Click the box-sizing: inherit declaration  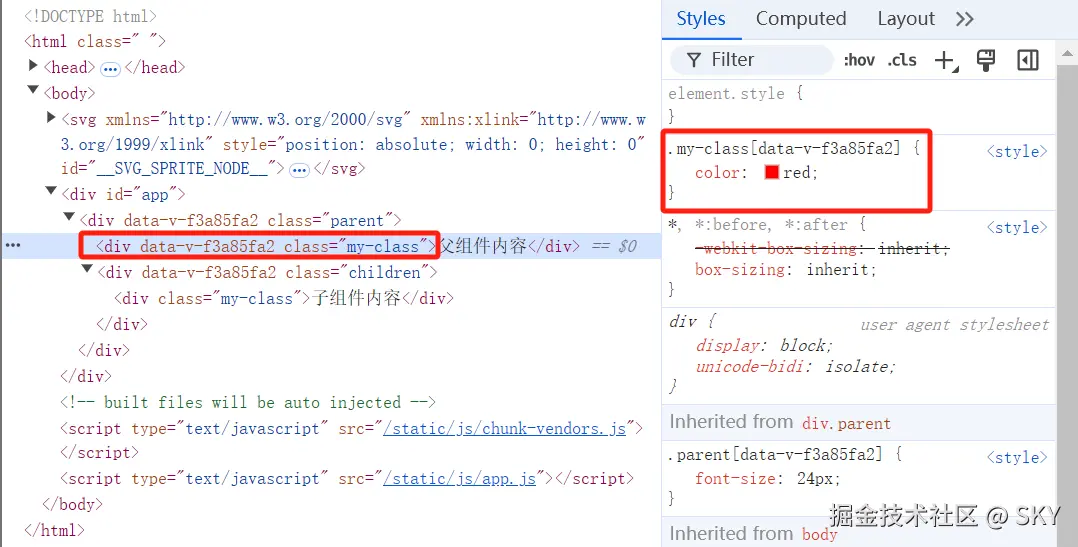coord(786,269)
